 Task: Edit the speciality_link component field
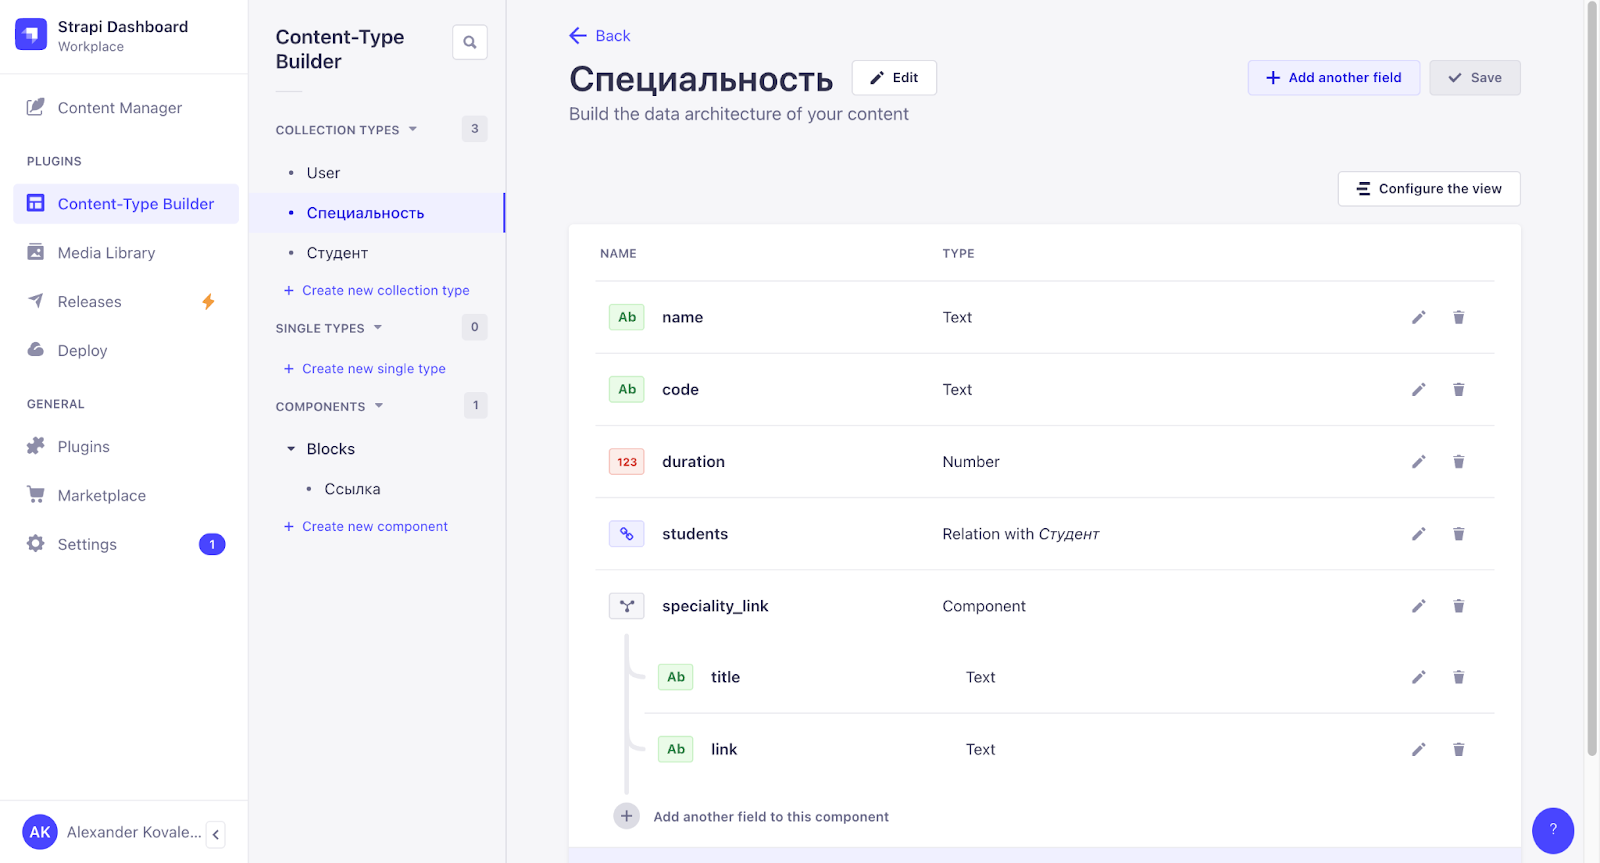[1418, 606]
